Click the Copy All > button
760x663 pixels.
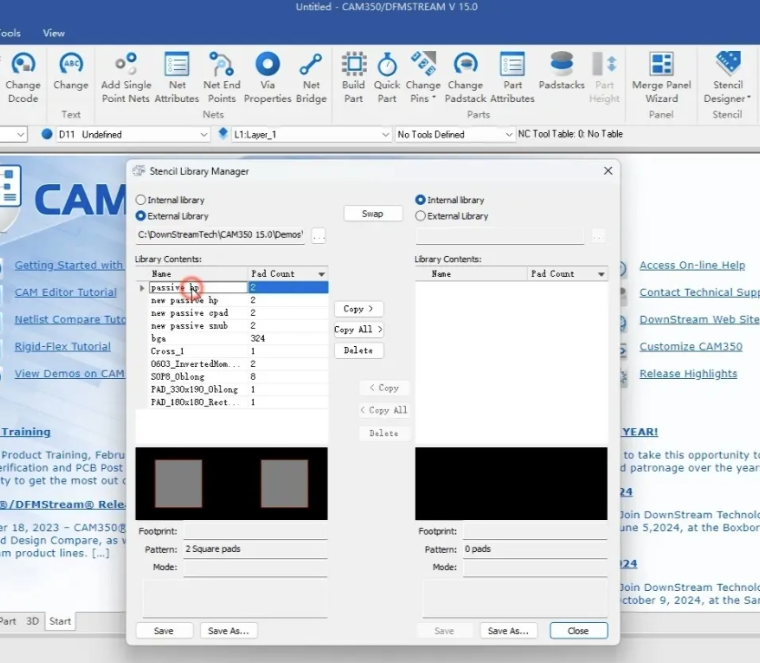point(358,329)
